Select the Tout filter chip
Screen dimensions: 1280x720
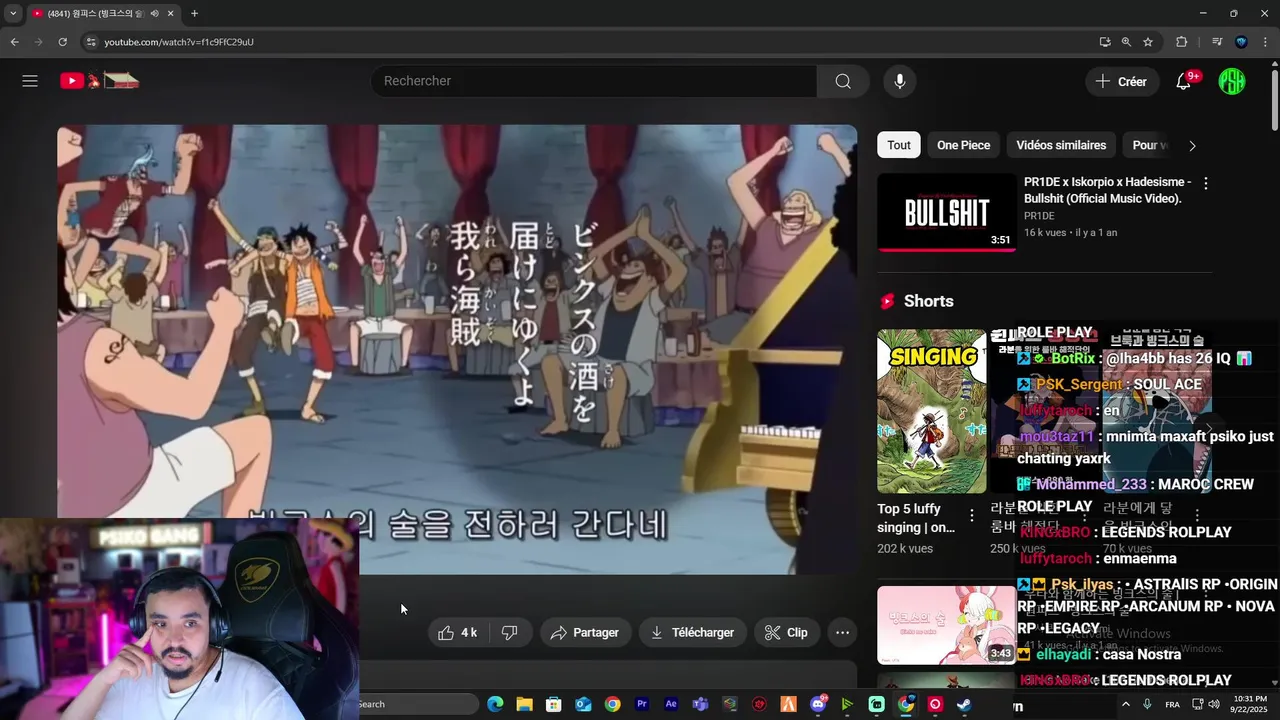point(899,145)
